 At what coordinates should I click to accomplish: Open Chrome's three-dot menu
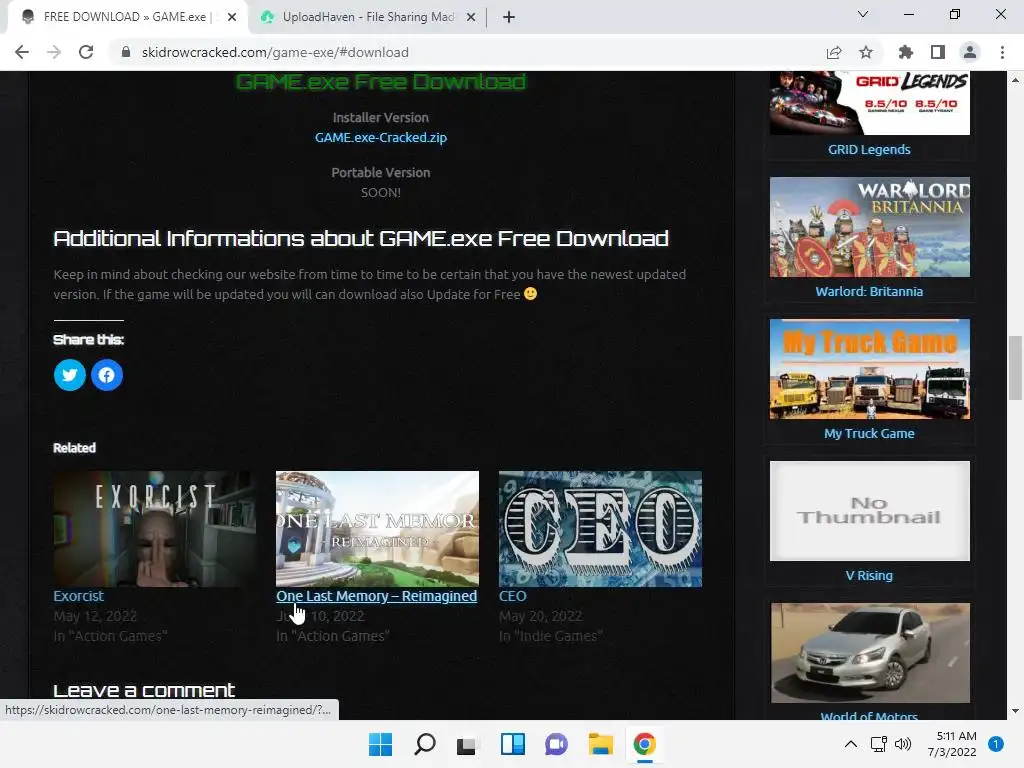coord(1002,52)
